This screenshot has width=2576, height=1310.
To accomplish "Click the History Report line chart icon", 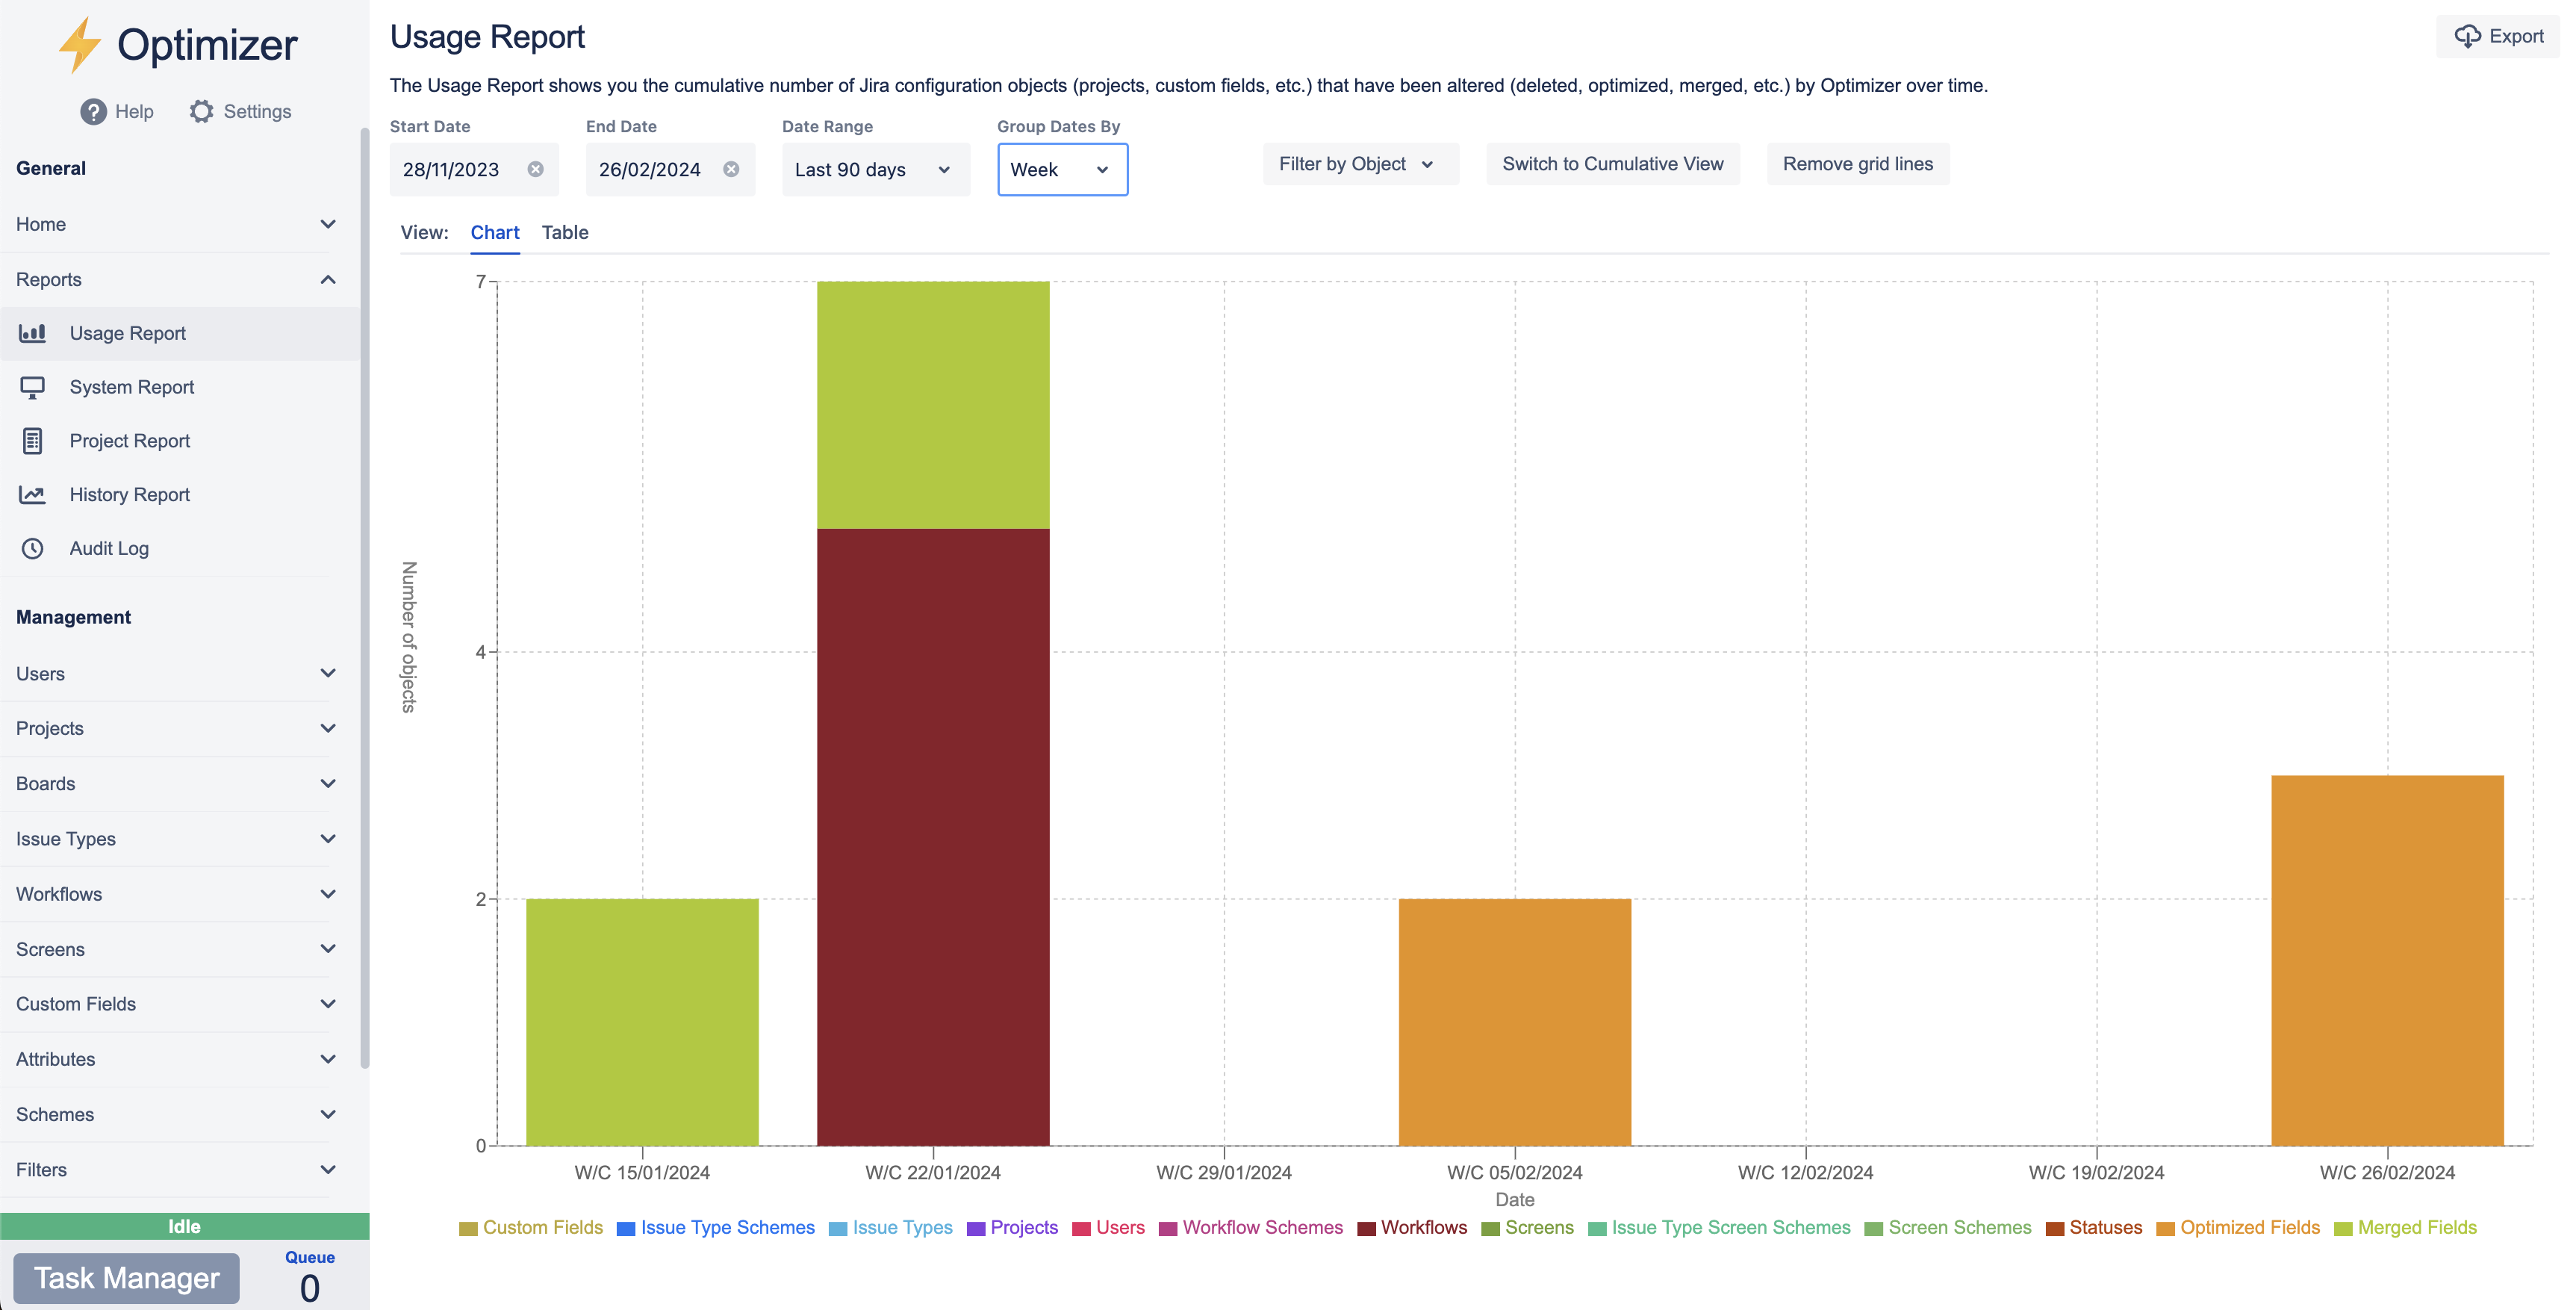I will point(32,494).
